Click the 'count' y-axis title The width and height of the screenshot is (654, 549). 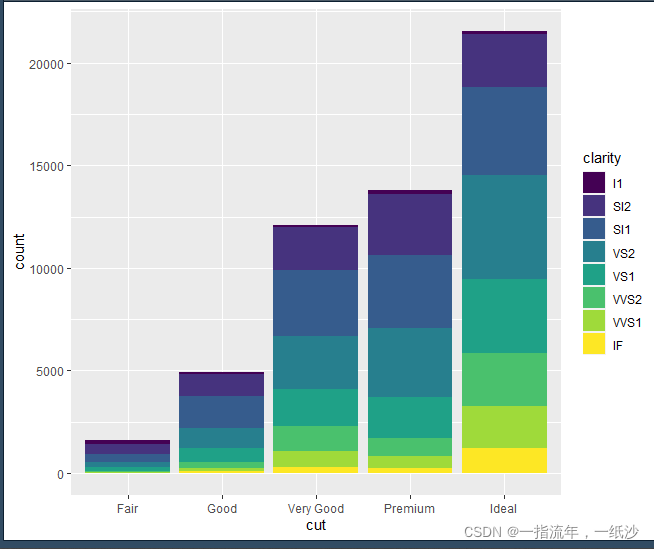(19, 252)
